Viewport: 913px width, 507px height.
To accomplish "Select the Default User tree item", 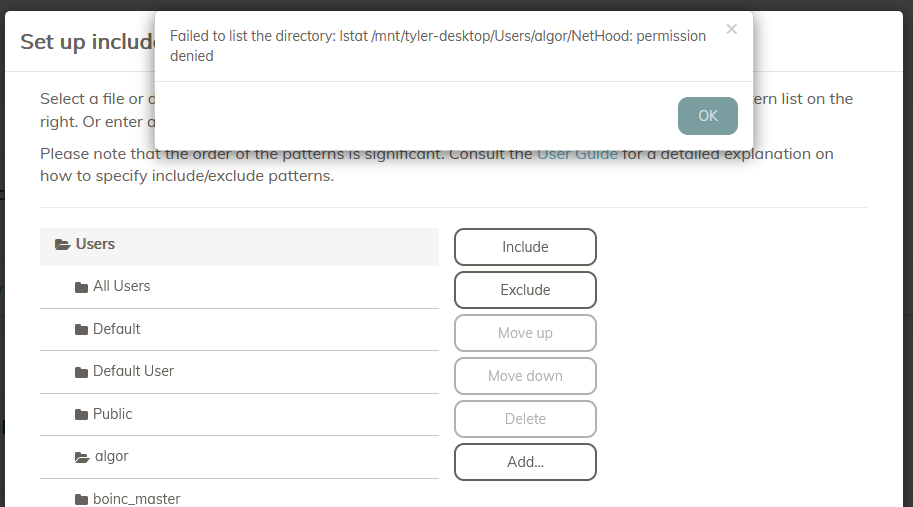I will [x=133, y=371].
